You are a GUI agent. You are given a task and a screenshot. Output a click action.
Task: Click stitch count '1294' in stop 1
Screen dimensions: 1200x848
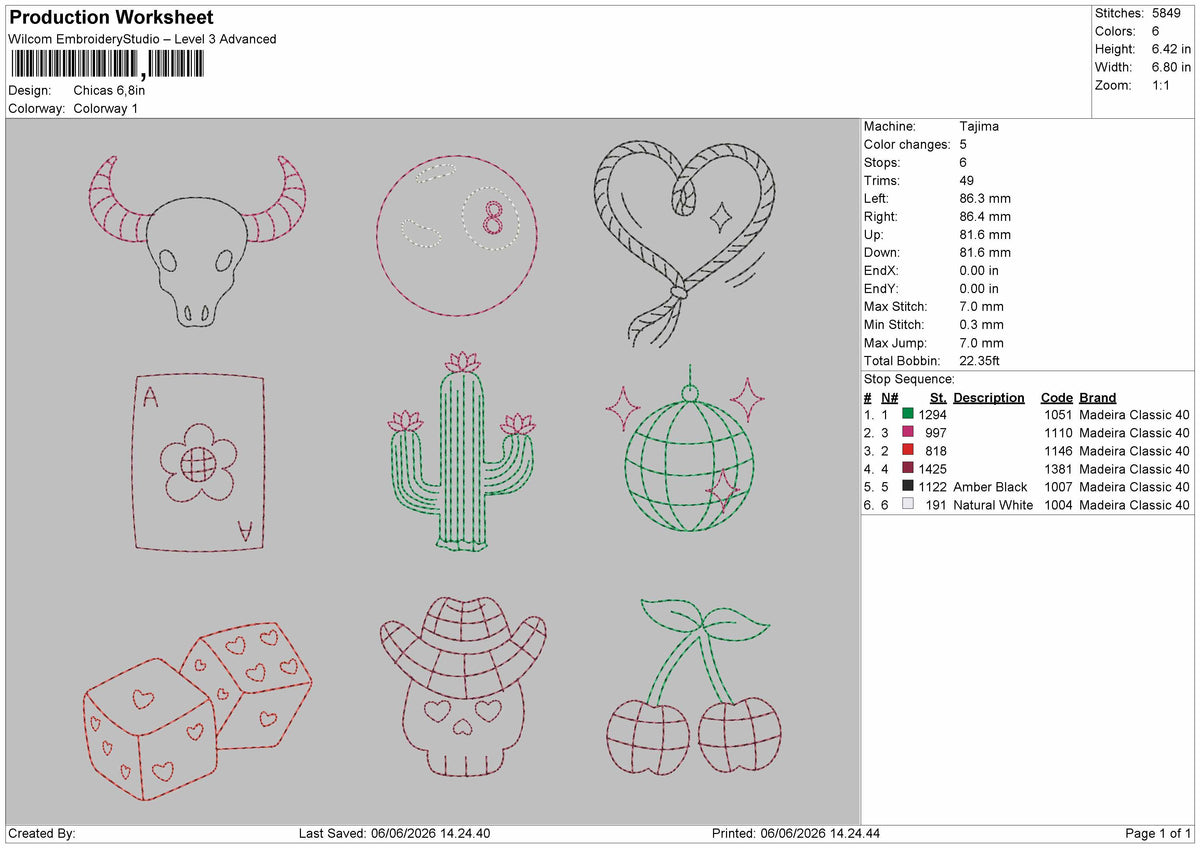(x=932, y=415)
